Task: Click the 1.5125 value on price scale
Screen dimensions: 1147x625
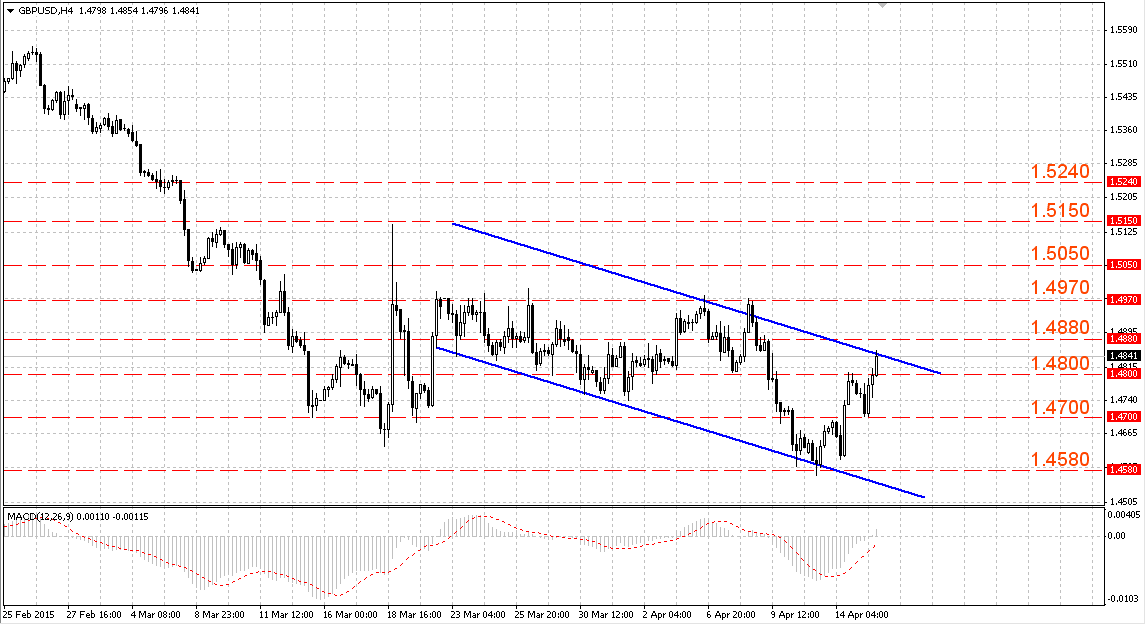Action: (x=1124, y=232)
